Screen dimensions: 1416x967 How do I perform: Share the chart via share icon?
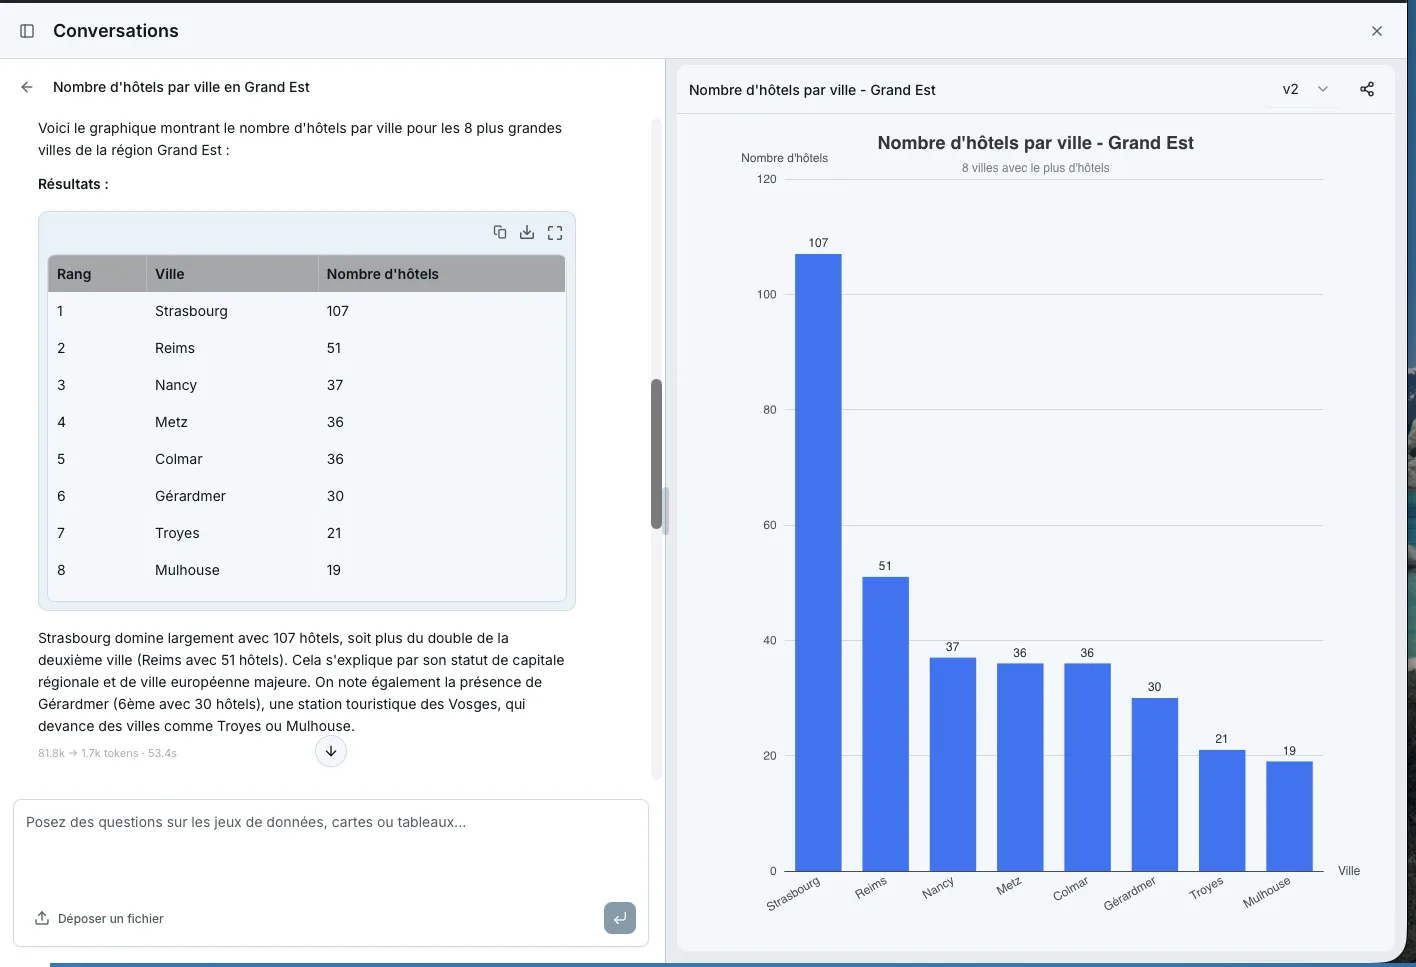click(x=1367, y=89)
